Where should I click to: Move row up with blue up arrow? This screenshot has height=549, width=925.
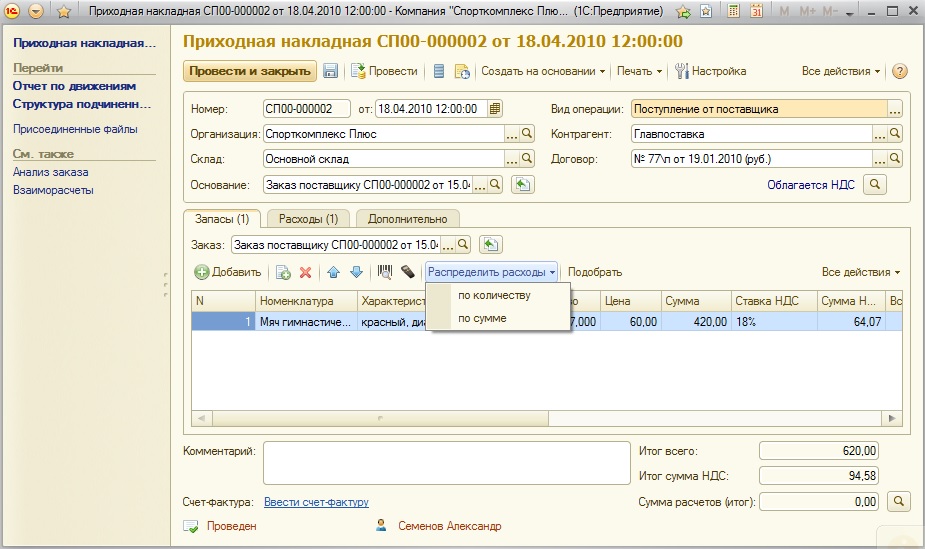(334, 272)
